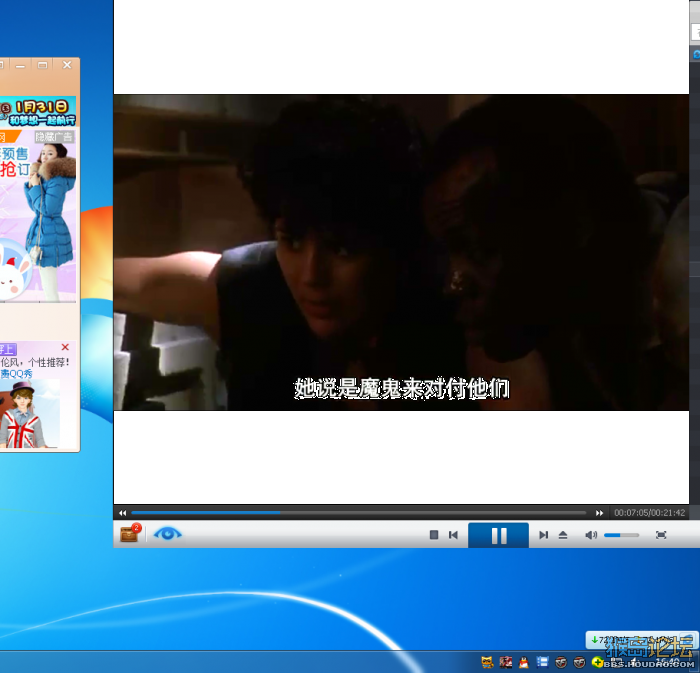Click the eject/open file icon

point(563,535)
